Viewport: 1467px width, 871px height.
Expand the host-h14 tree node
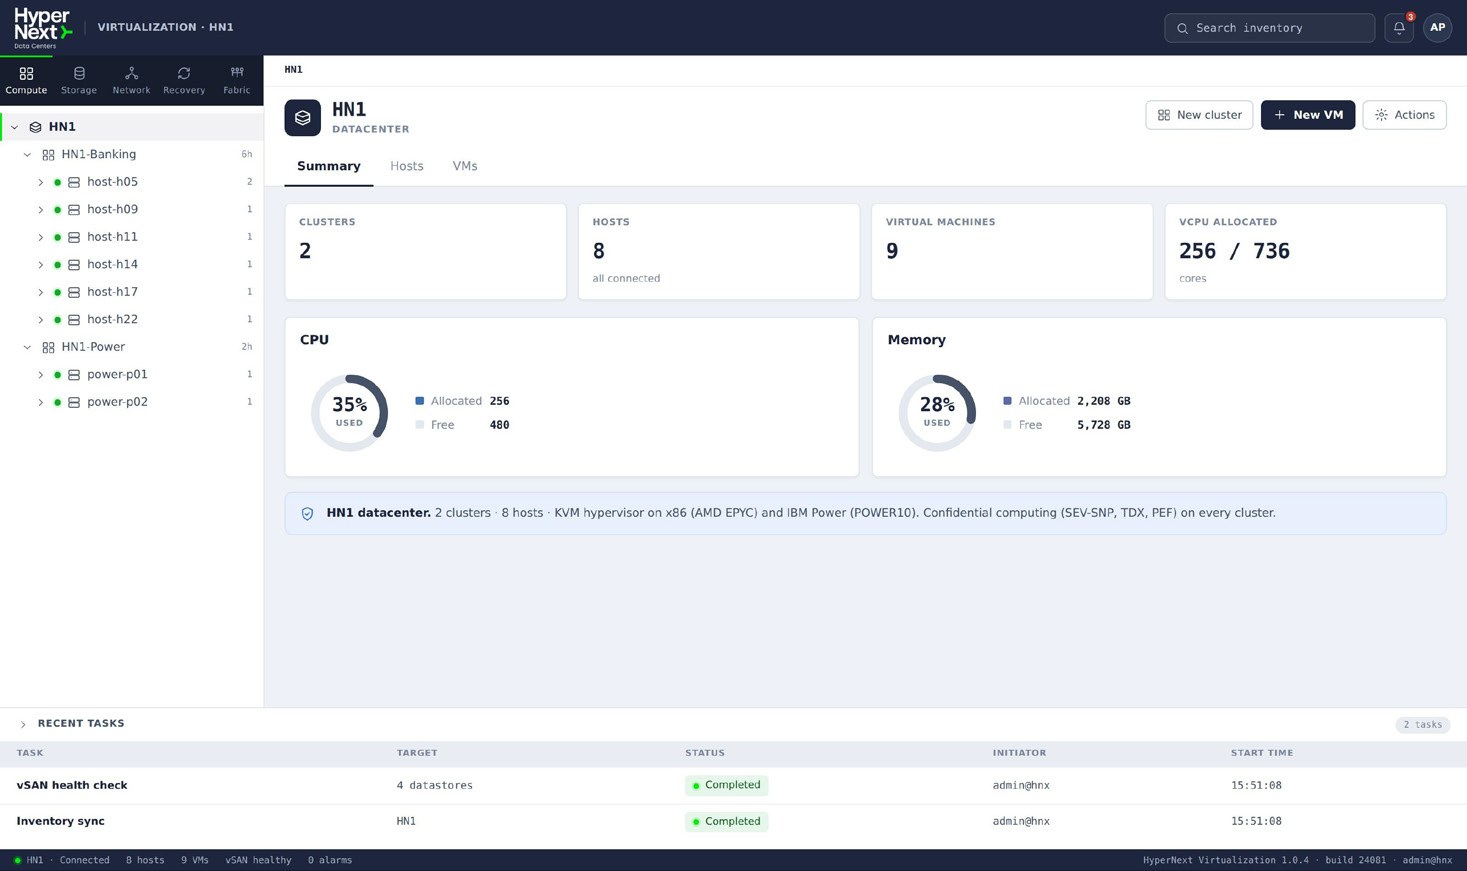point(41,265)
